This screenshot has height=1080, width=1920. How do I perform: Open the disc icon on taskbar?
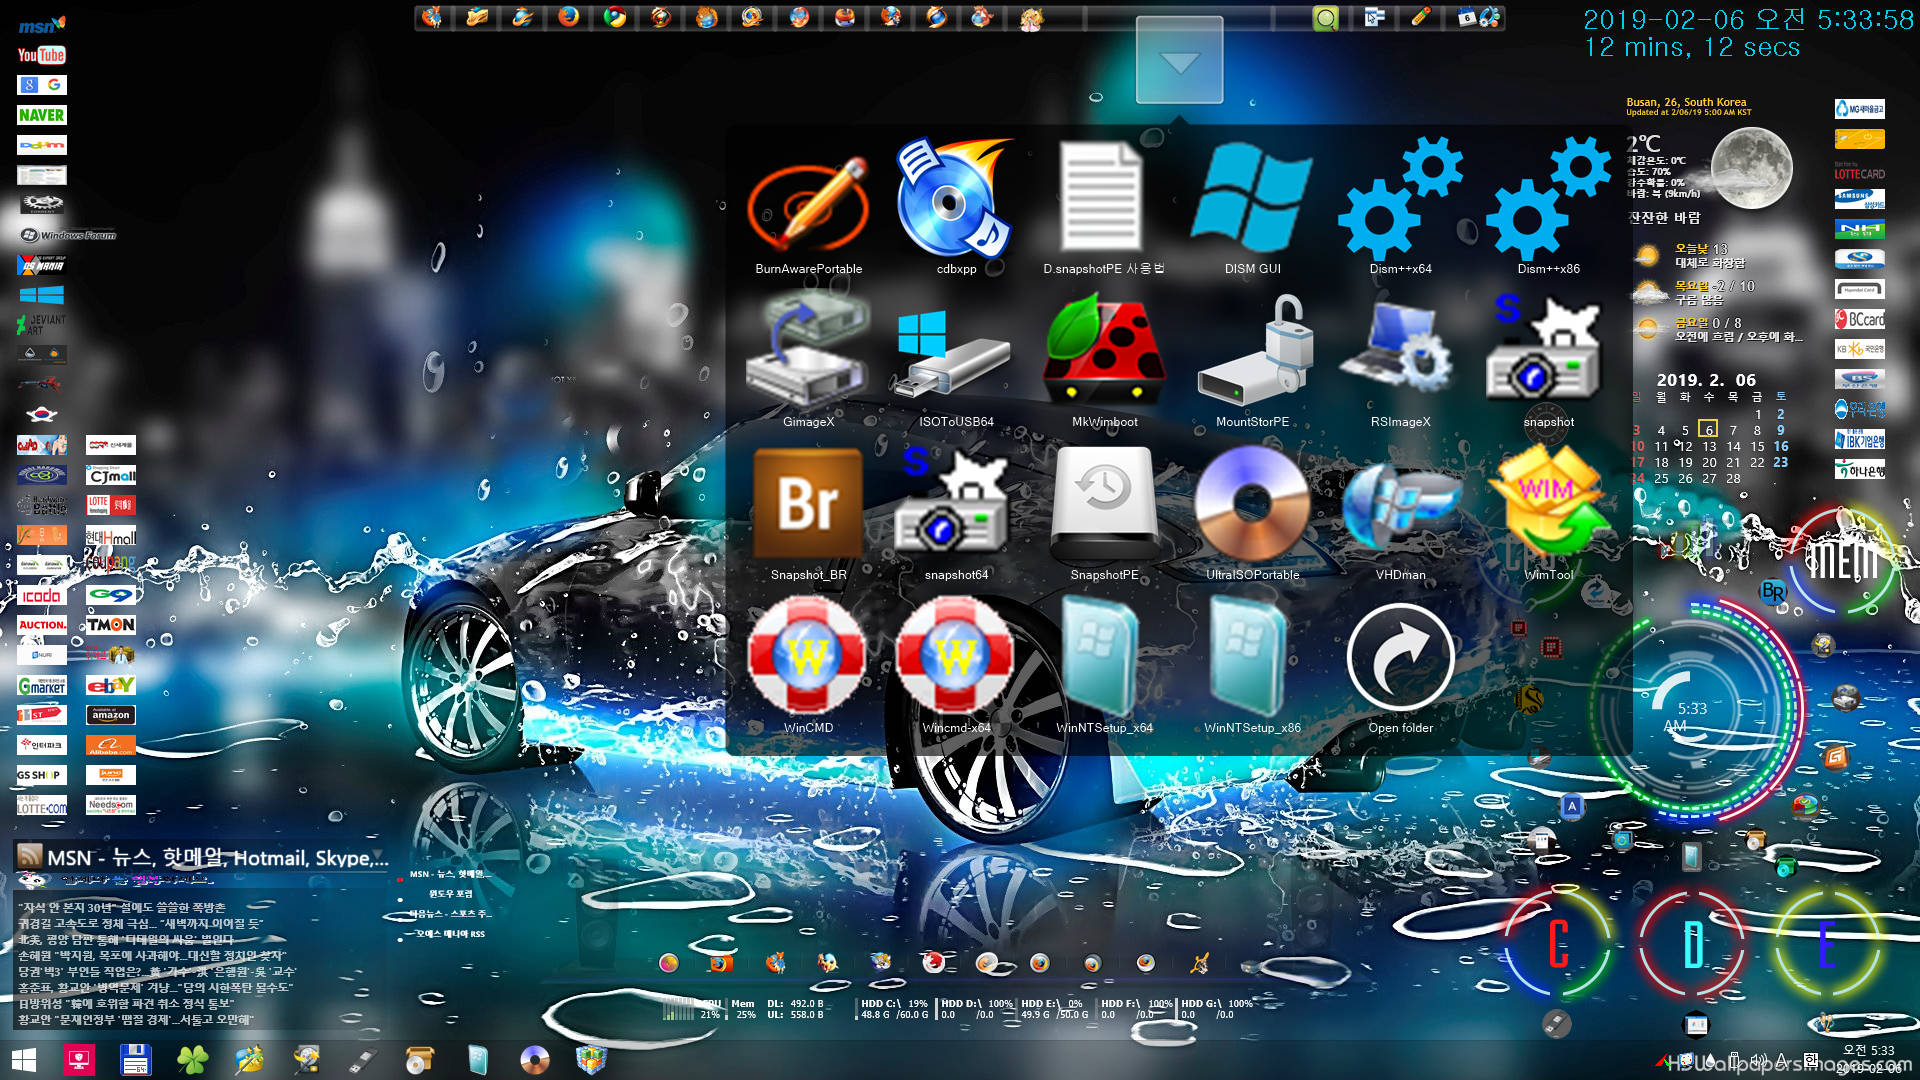point(534,1060)
